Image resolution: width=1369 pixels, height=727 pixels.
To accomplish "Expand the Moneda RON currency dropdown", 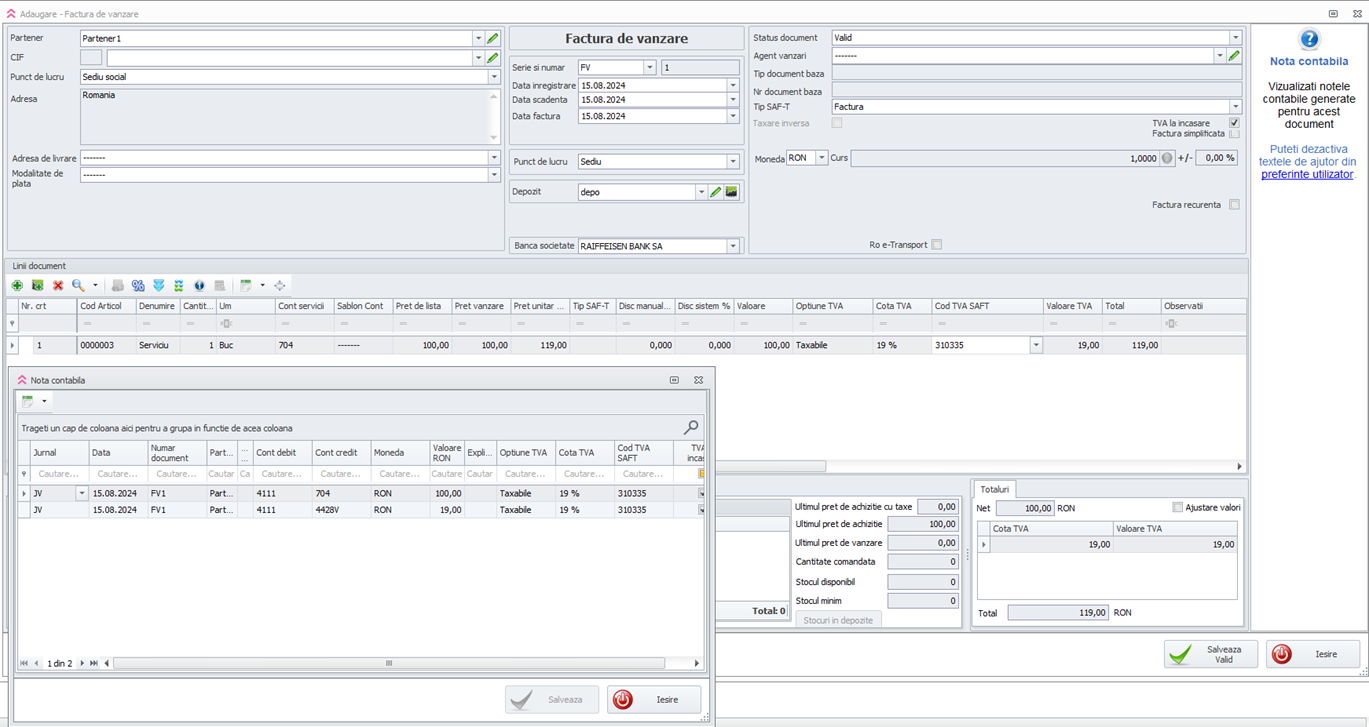I will pos(821,158).
